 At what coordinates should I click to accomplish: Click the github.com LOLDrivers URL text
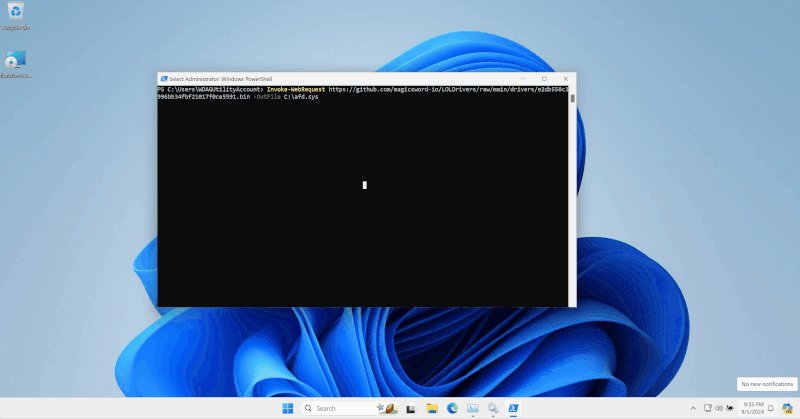point(448,89)
